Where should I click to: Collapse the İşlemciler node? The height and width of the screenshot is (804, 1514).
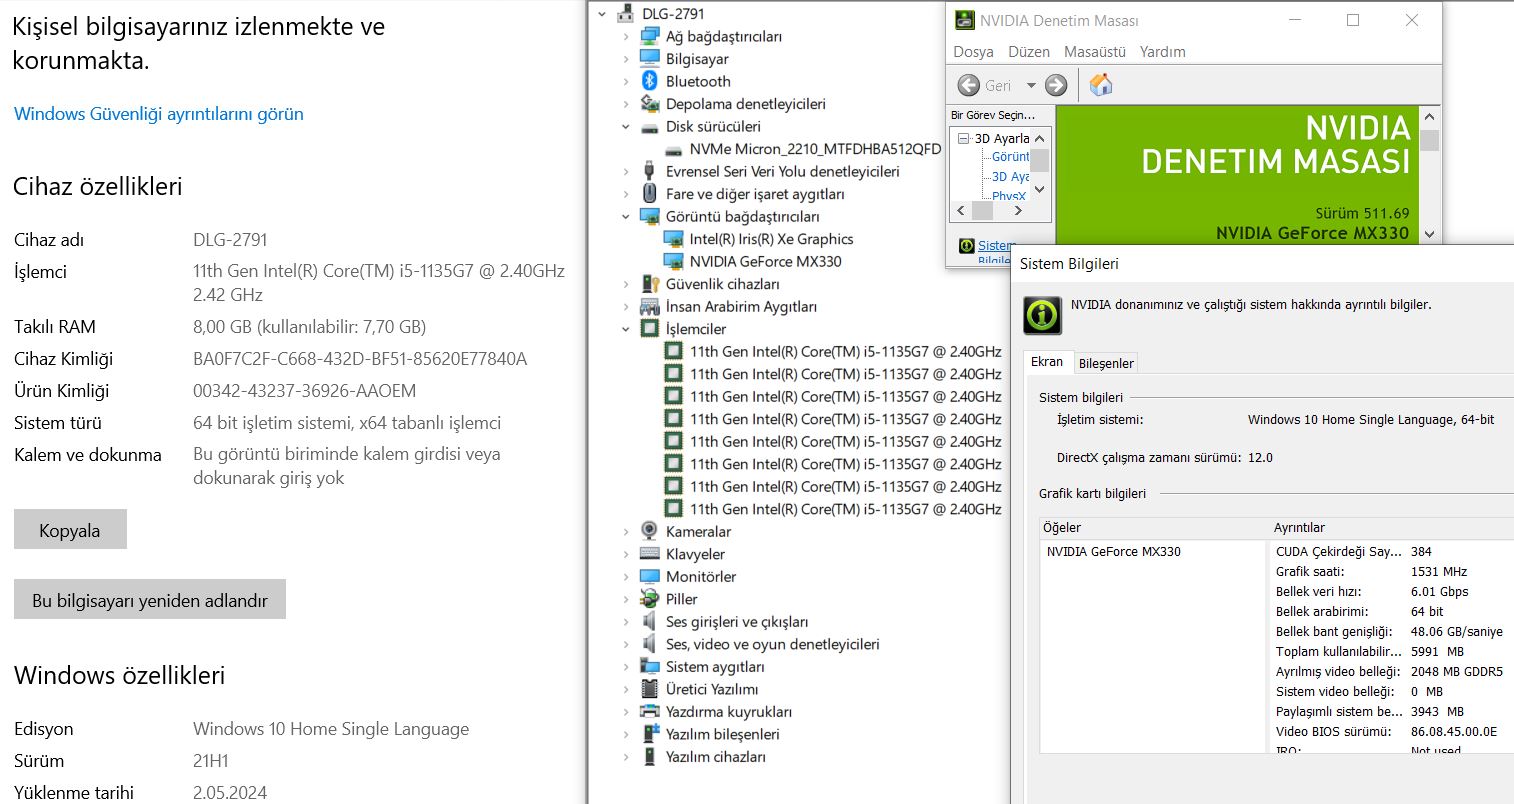626,329
